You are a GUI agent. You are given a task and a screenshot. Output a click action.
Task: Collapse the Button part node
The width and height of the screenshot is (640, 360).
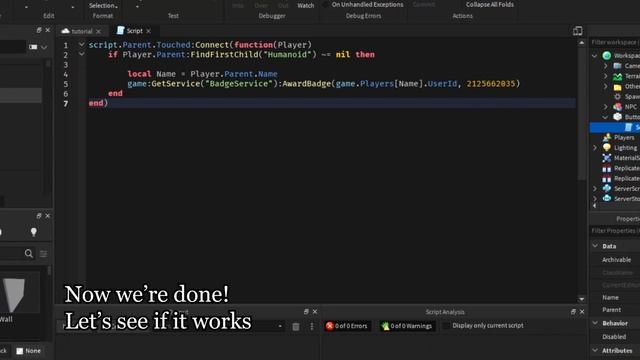[606, 117]
